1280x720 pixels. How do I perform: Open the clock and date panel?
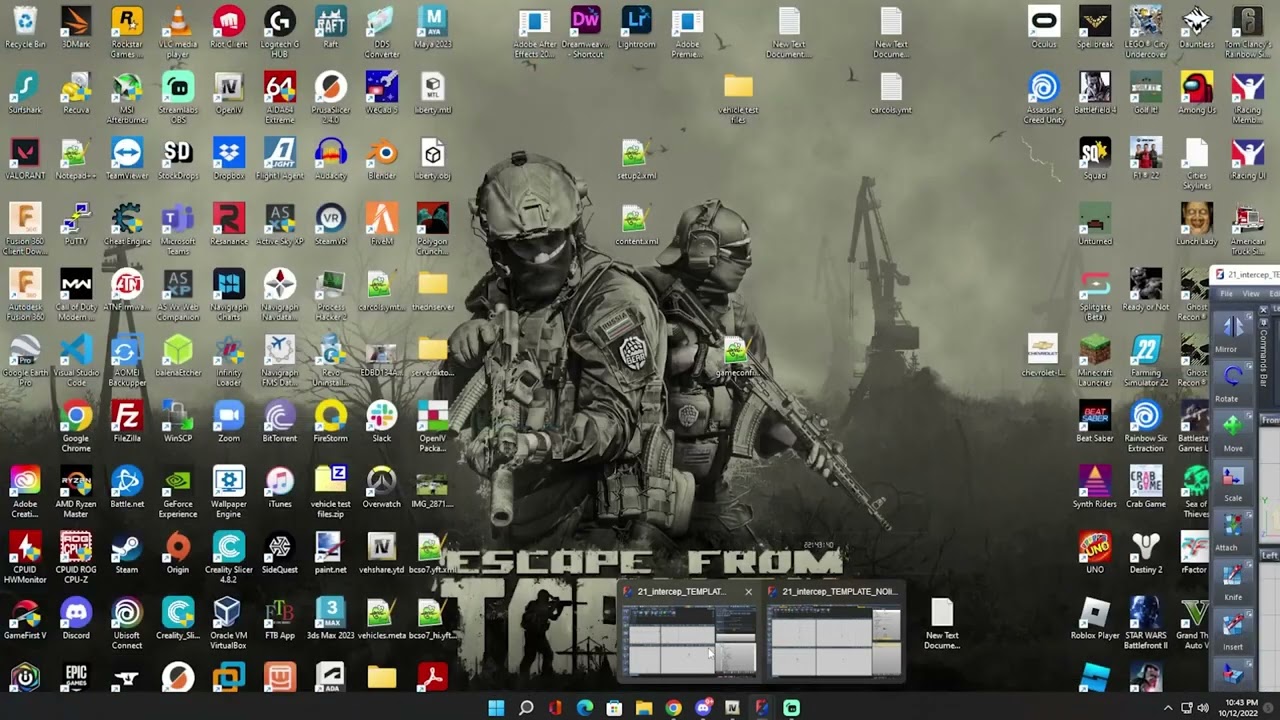point(1243,708)
